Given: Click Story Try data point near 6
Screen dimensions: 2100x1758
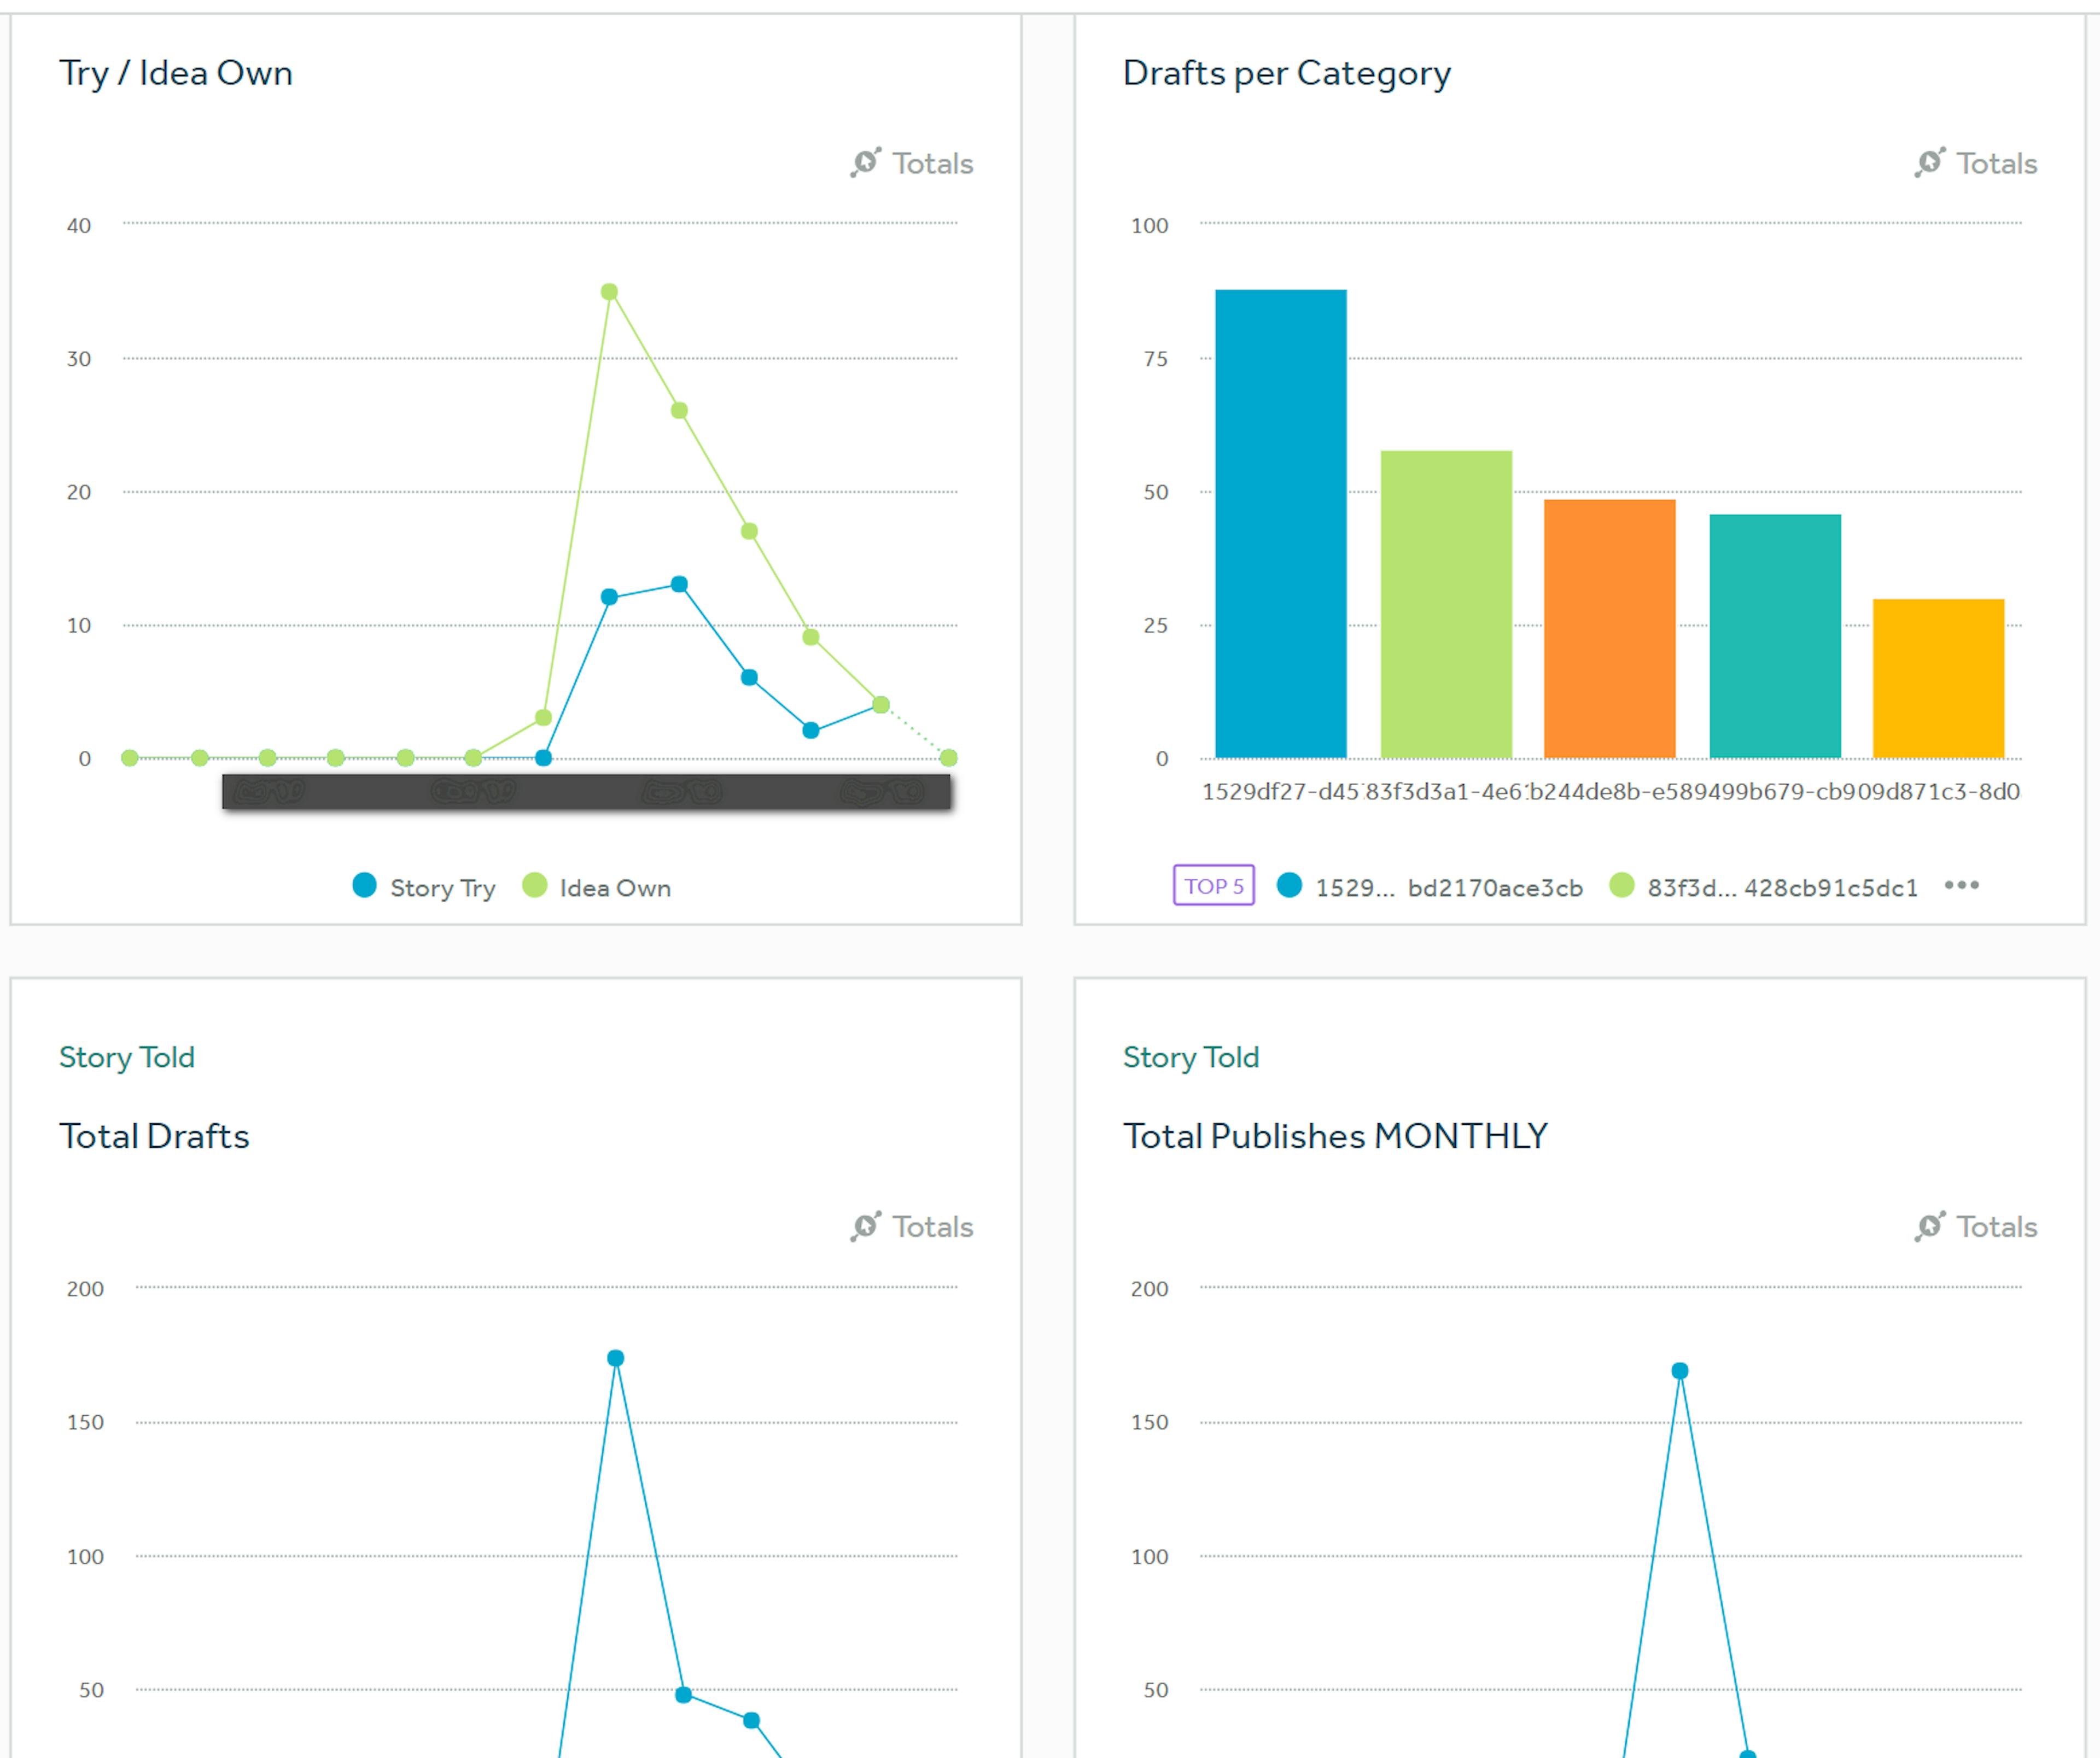Looking at the screenshot, I should tap(749, 677).
